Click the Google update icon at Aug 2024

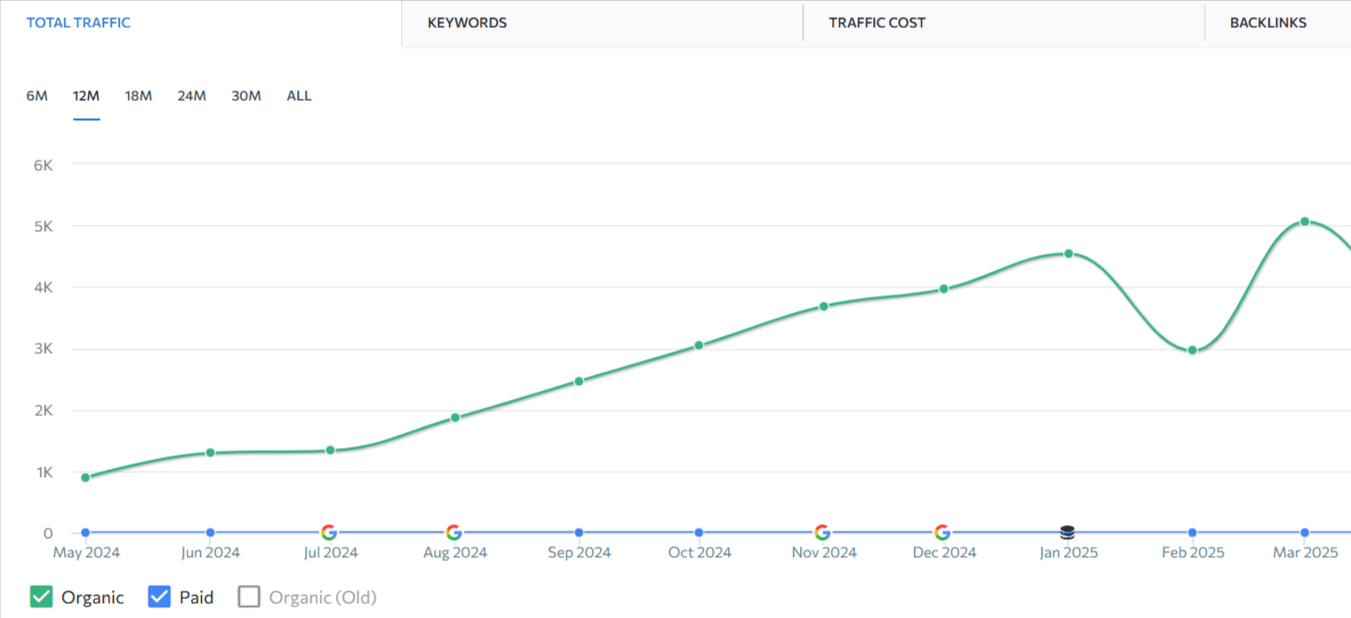coord(454,533)
